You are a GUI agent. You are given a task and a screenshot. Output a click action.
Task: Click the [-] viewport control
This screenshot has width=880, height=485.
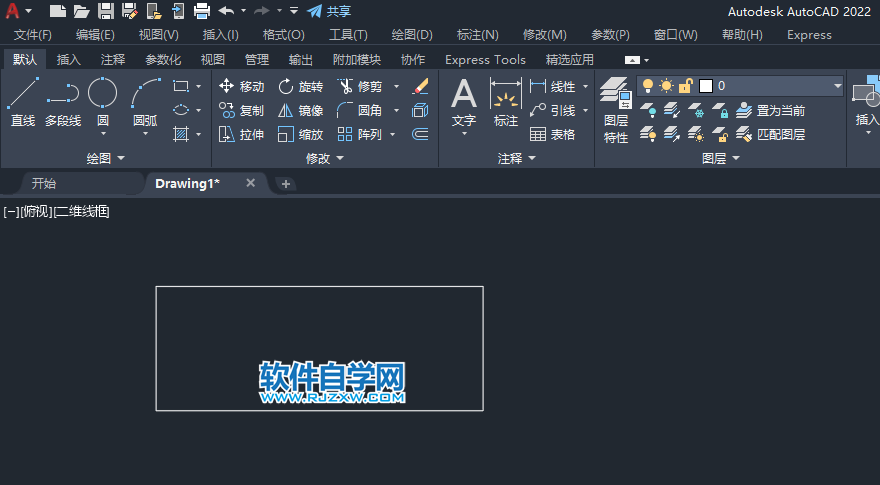click(11, 212)
